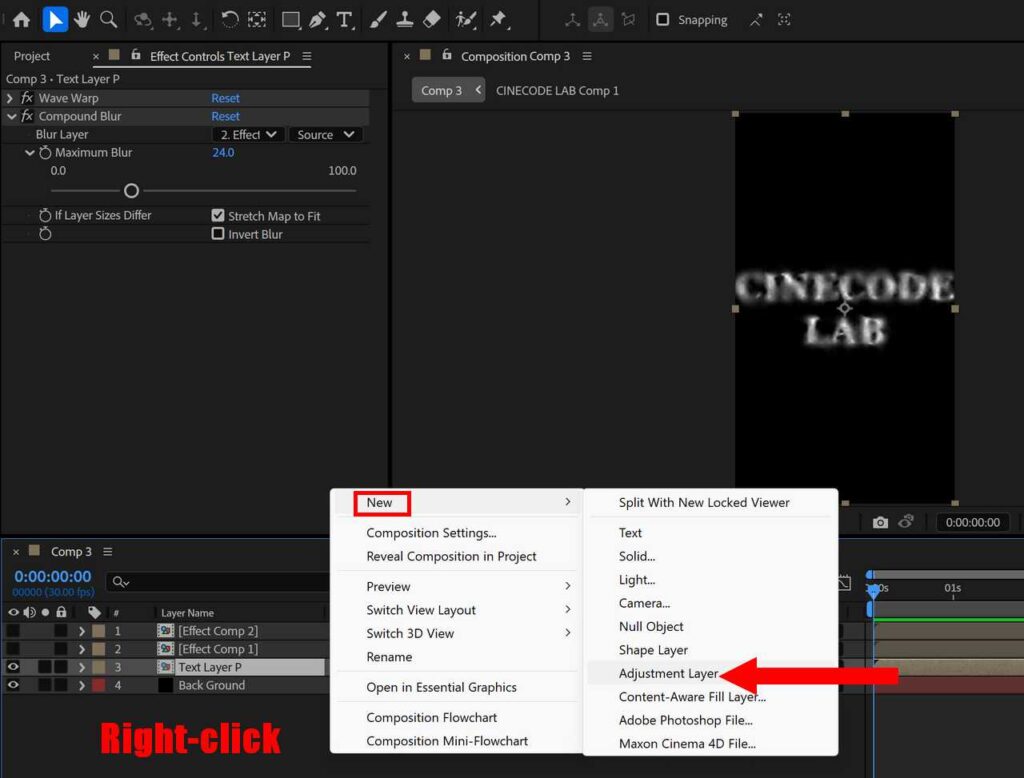
Task: Toggle the Compound Blur fx switch
Action: click(27, 116)
